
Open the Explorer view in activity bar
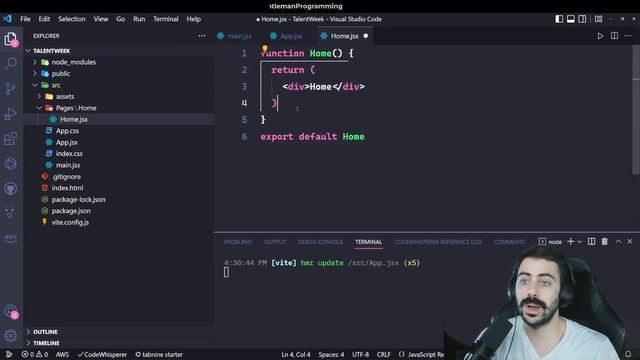point(11,39)
